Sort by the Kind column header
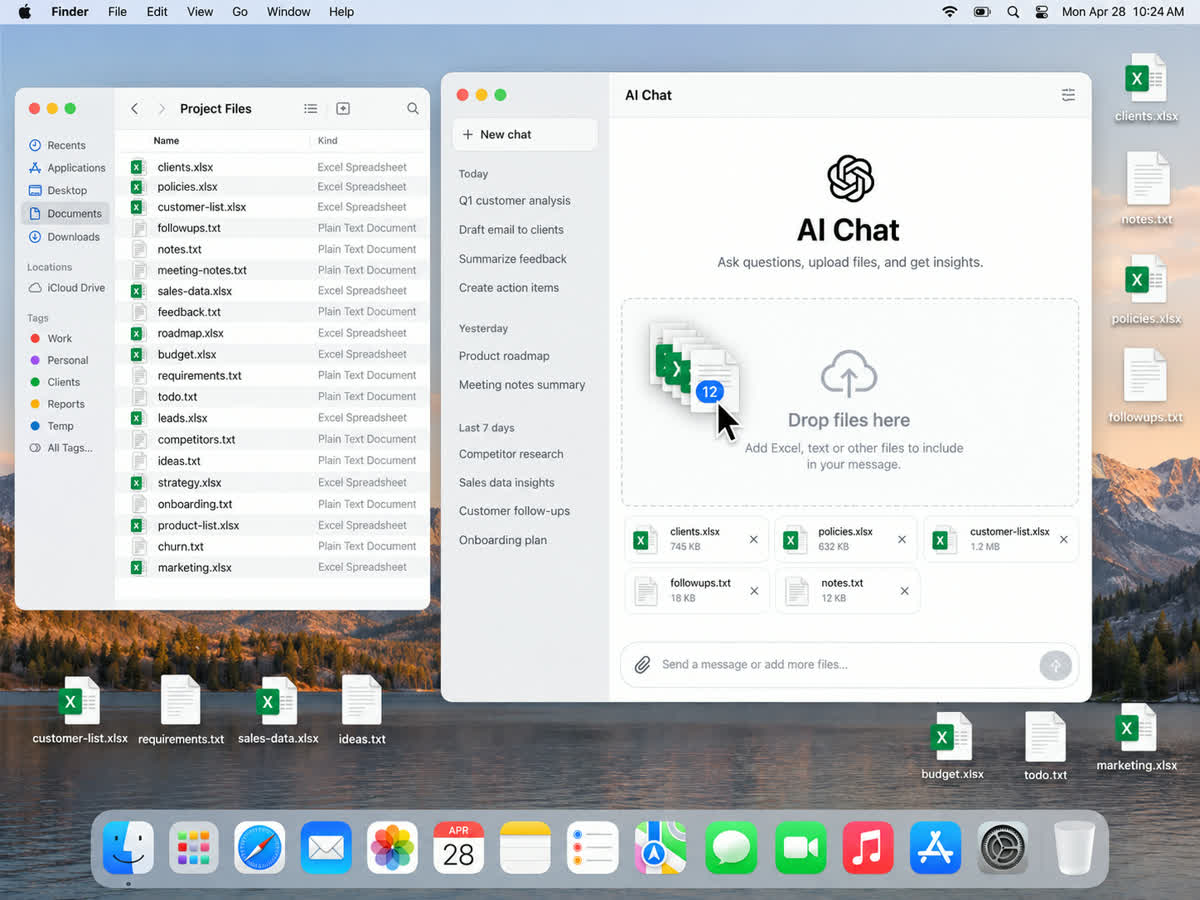 tap(328, 141)
